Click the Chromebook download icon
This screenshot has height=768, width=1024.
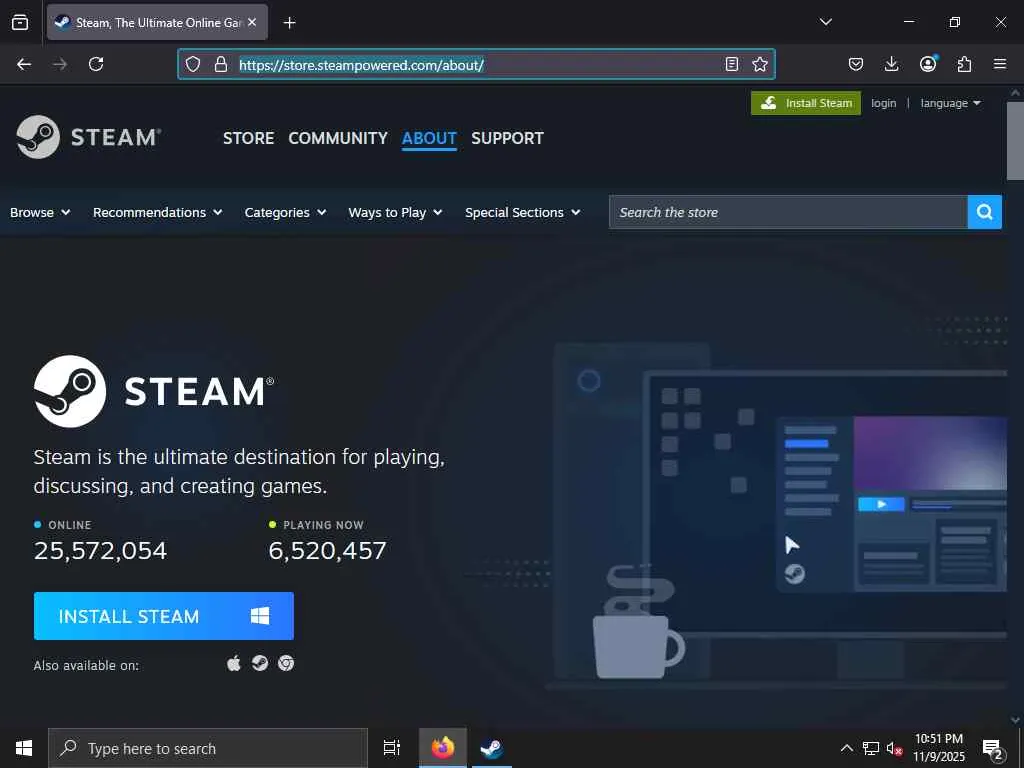pyautogui.click(x=286, y=664)
